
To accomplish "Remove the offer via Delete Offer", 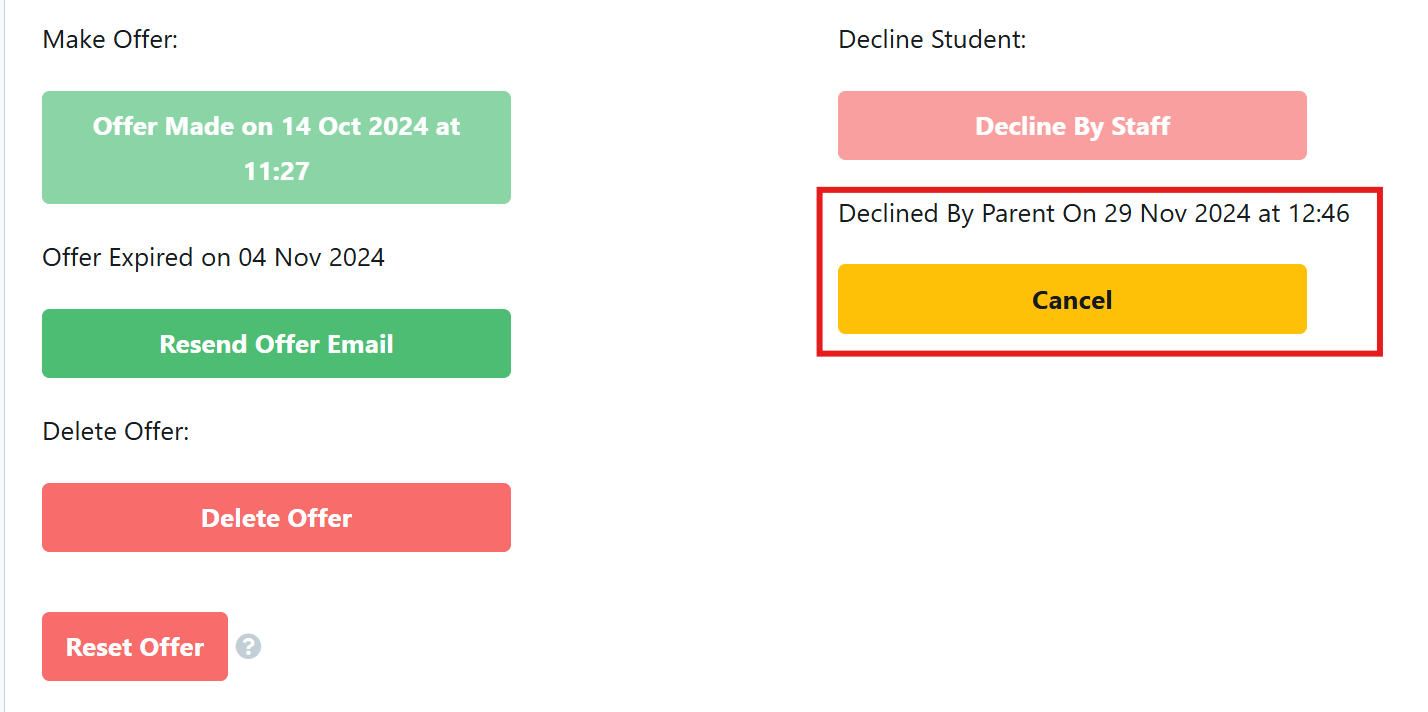I will click(x=276, y=517).
